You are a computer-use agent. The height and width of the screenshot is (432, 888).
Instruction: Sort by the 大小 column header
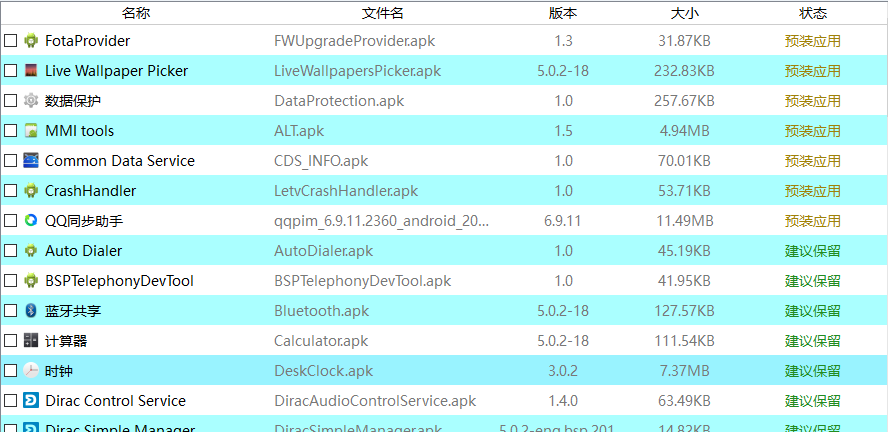point(684,13)
